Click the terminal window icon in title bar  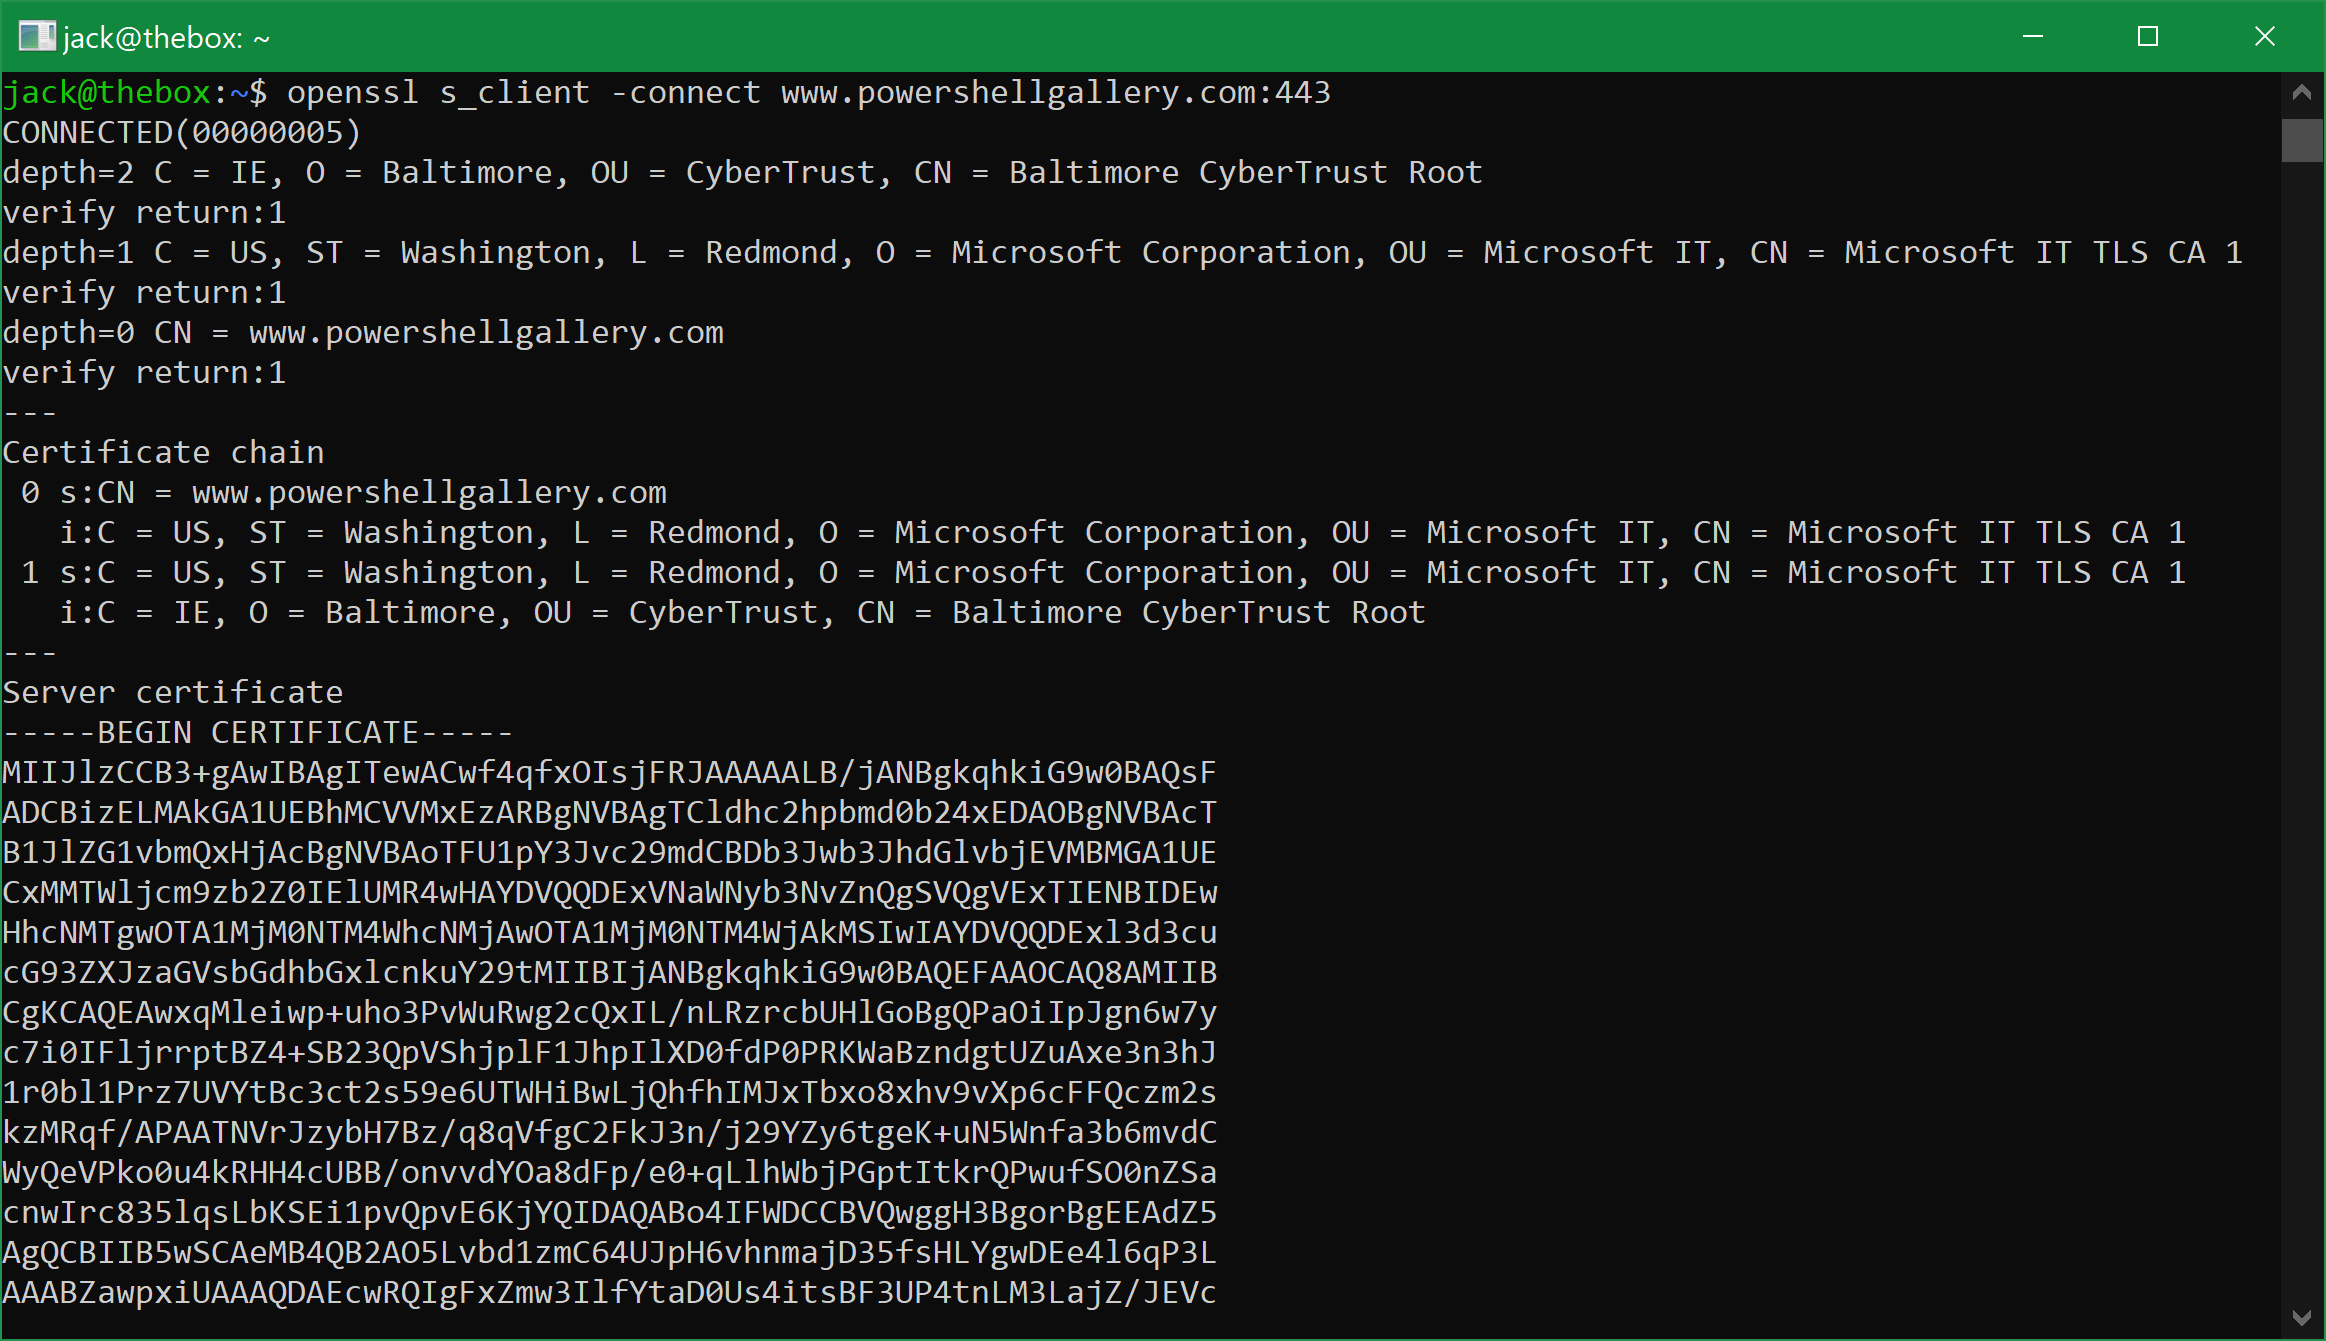pyautogui.click(x=36, y=36)
